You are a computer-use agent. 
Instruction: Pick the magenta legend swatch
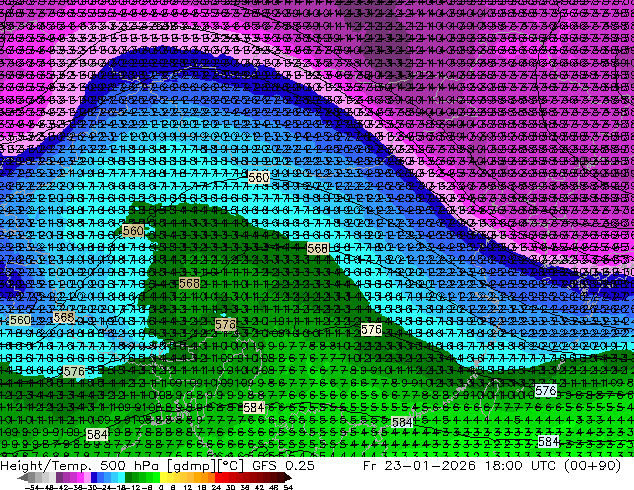pyautogui.click(x=80, y=477)
